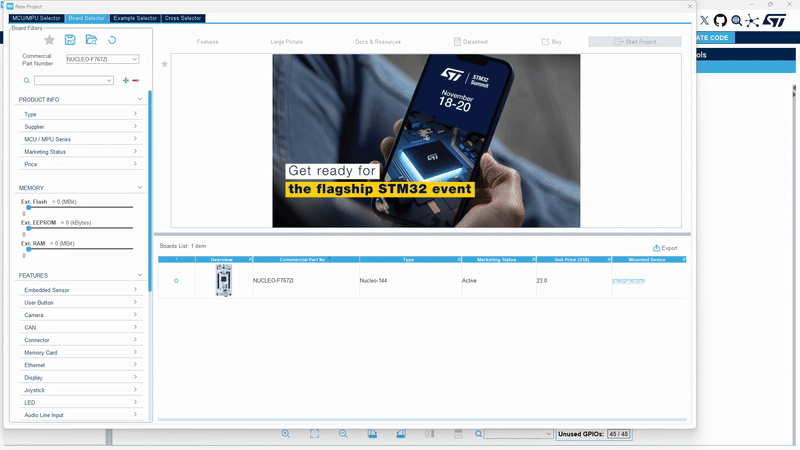Collapse the PRODUCT INFO section

[x=140, y=99]
